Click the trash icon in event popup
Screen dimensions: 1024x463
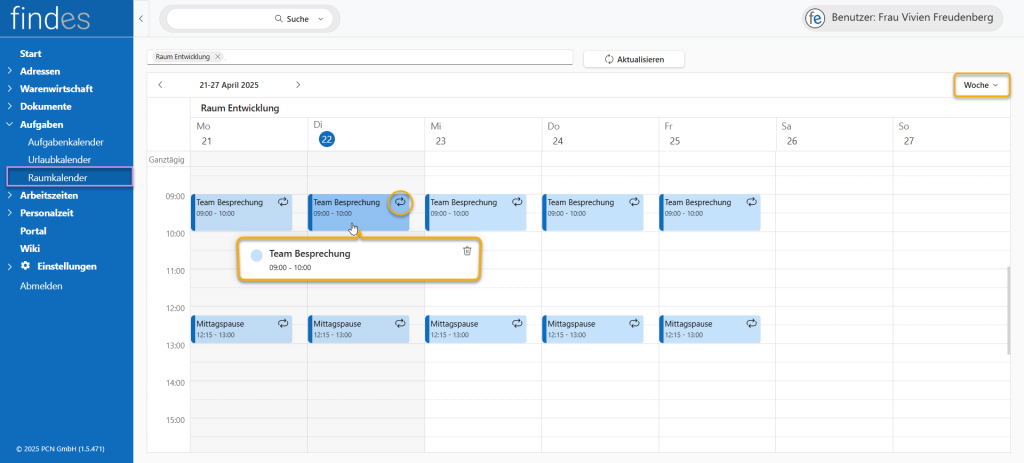pos(467,251)
